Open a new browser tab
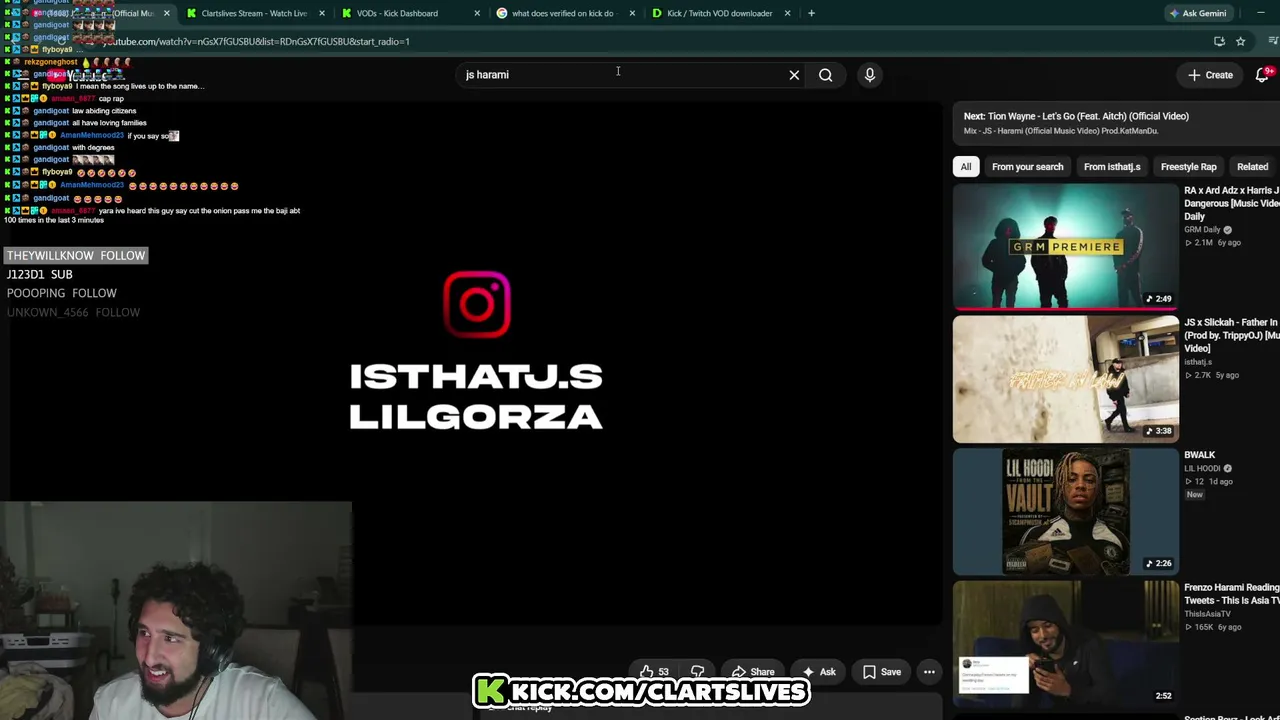The height and width of the screenshot is (720, 1280). tap(811, 13)
